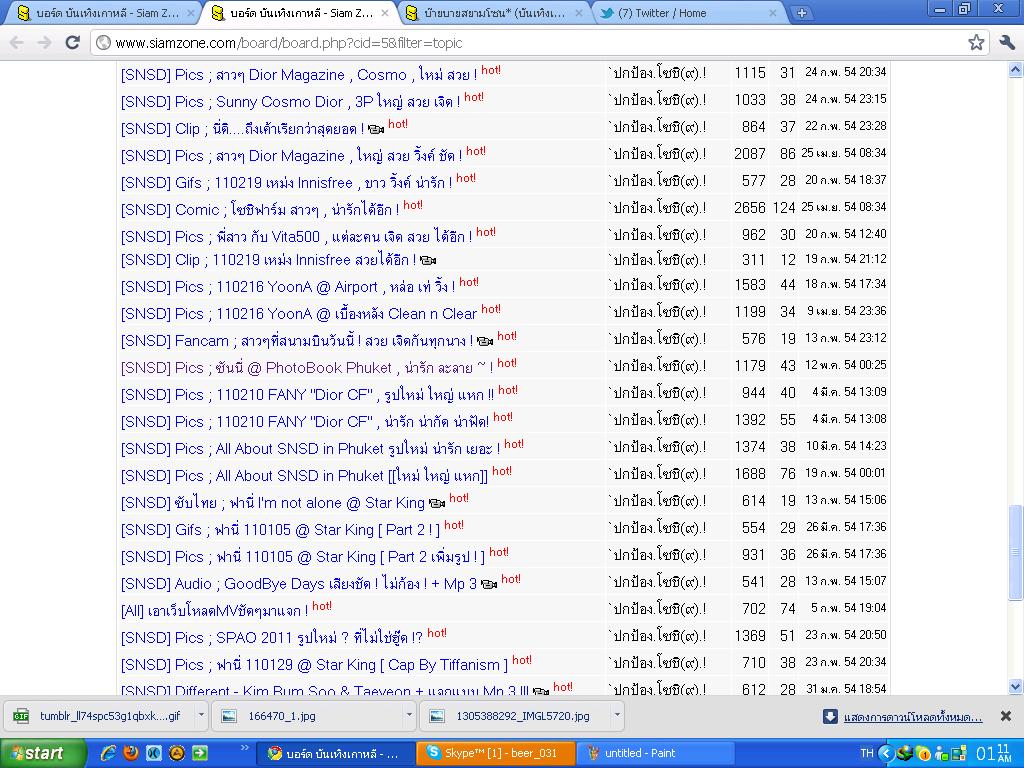
Task: Click the video camera icon on SNSD Fancam row
Action: coord(485,341)
